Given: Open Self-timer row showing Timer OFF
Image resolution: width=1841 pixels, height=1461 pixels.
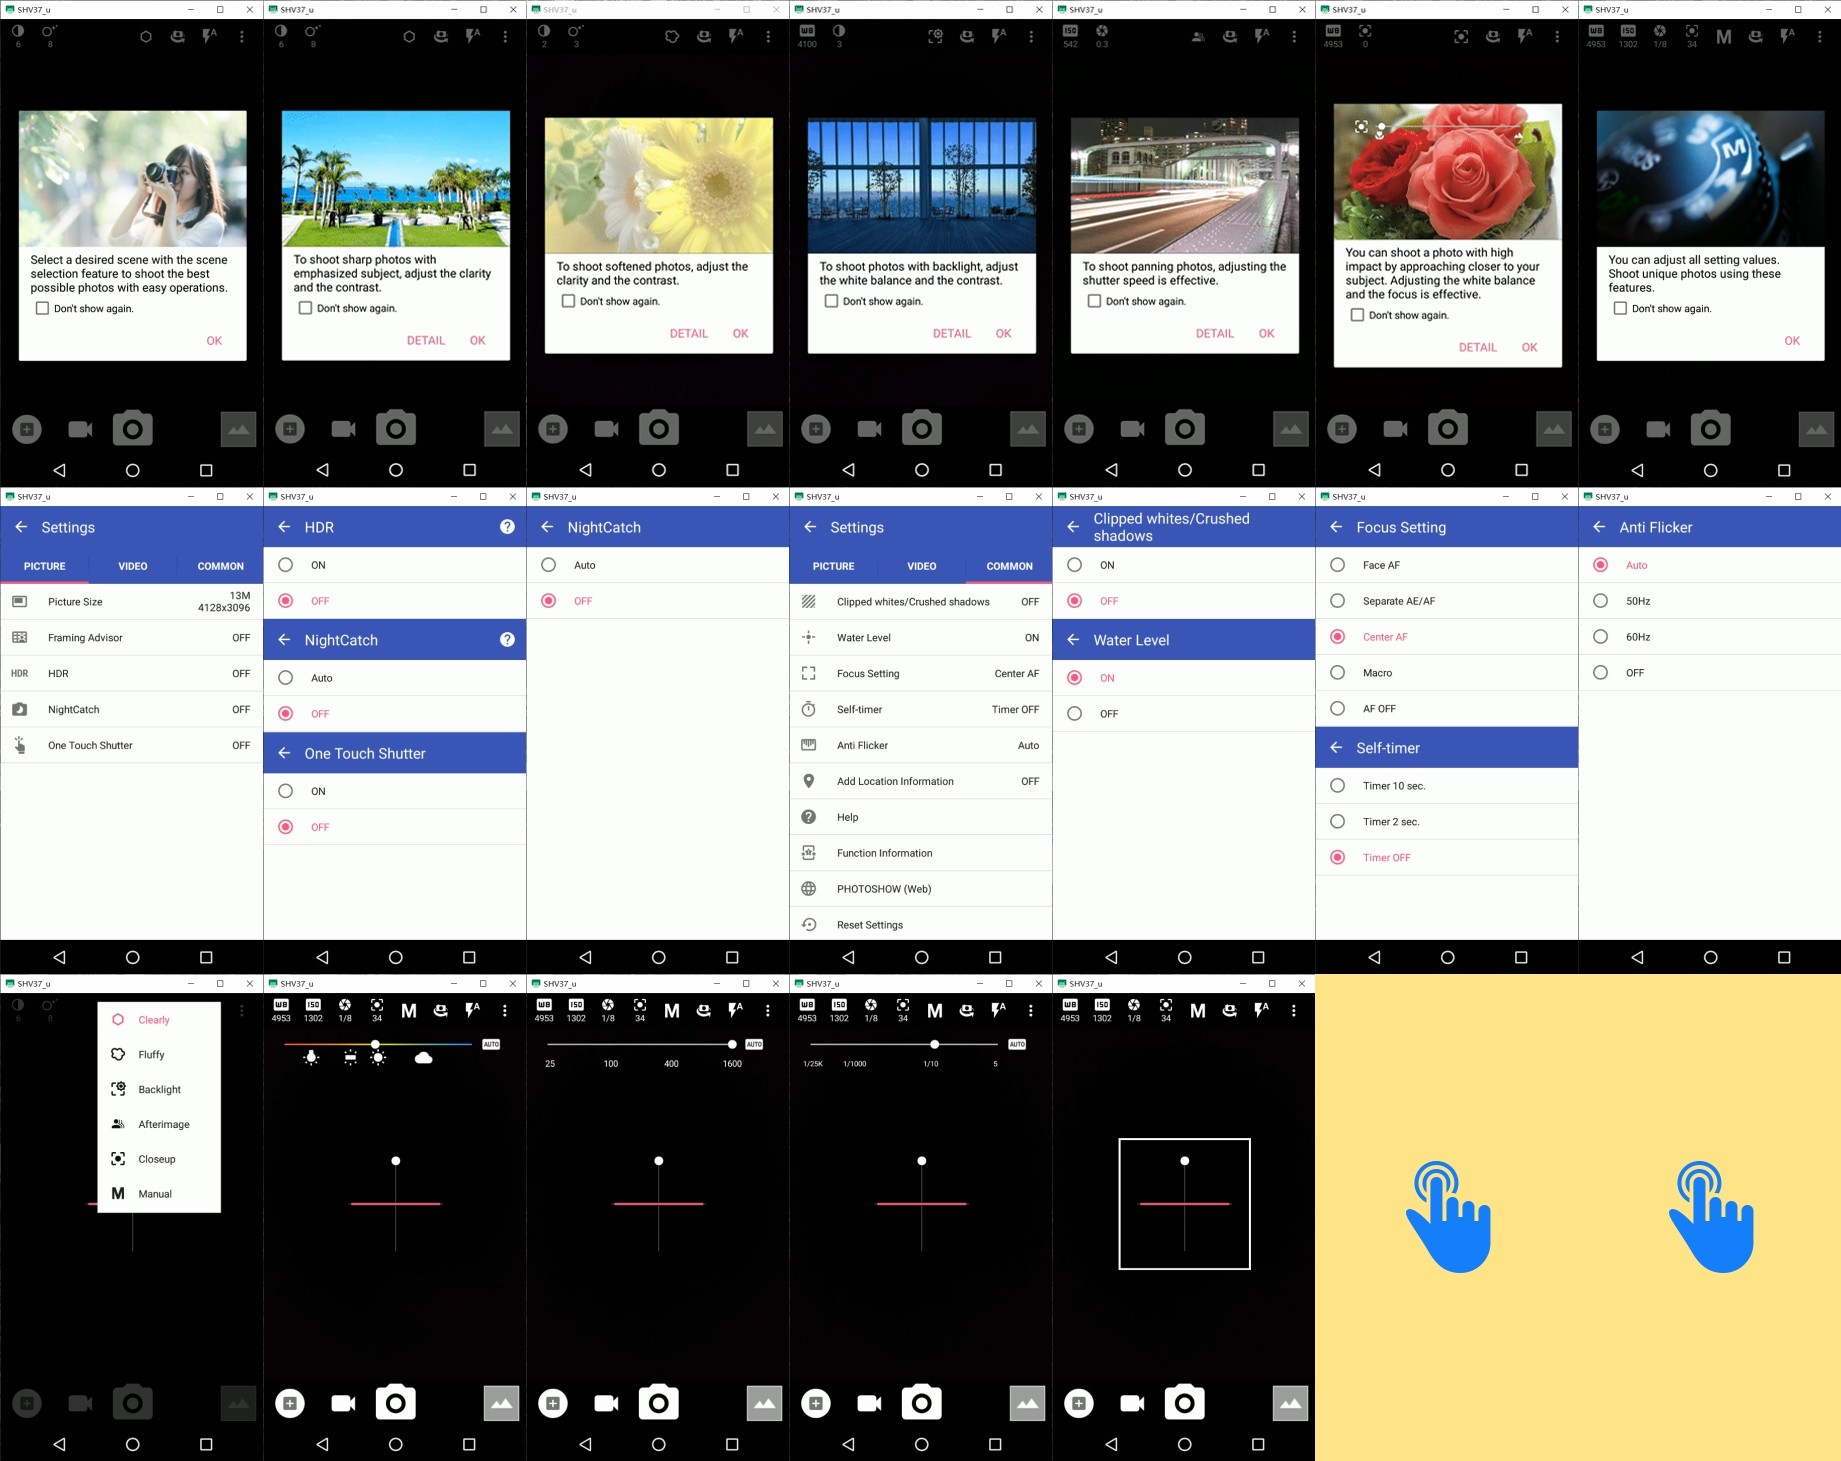Looking at the screenshot, I should click(920, 710).
